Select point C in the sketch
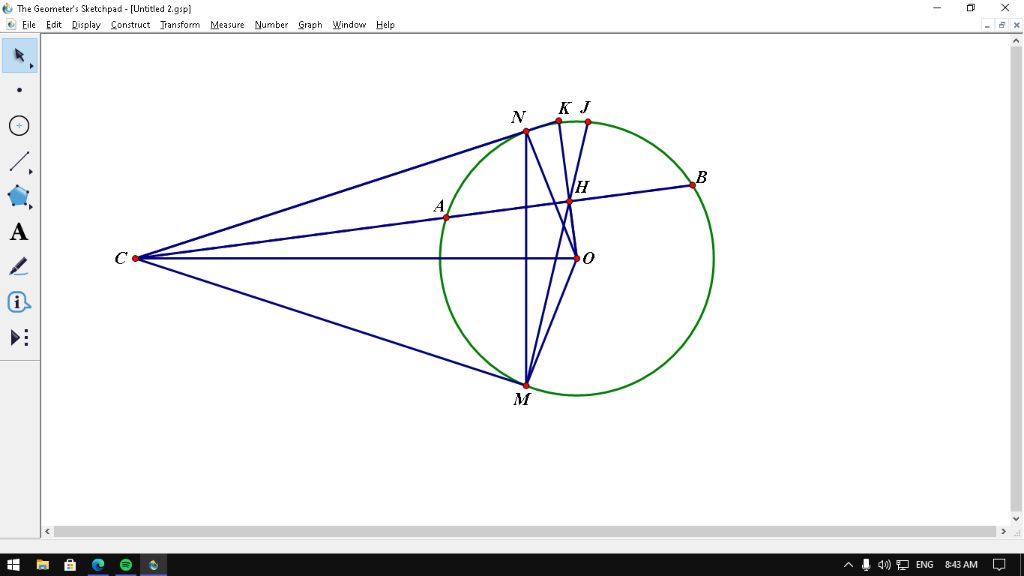The width and height of the screenshot is (1024, 576). click(x=136, y=259)
